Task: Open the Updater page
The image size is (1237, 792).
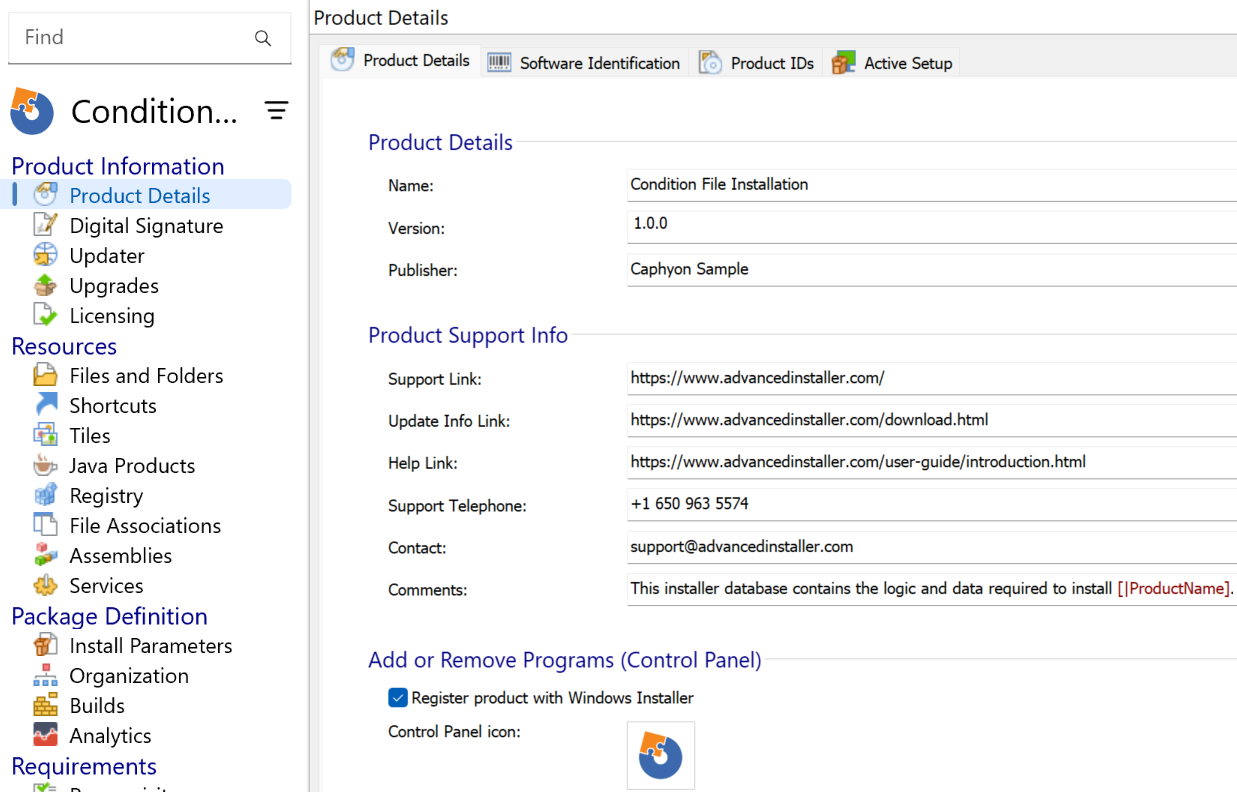Action: point(107,255)
